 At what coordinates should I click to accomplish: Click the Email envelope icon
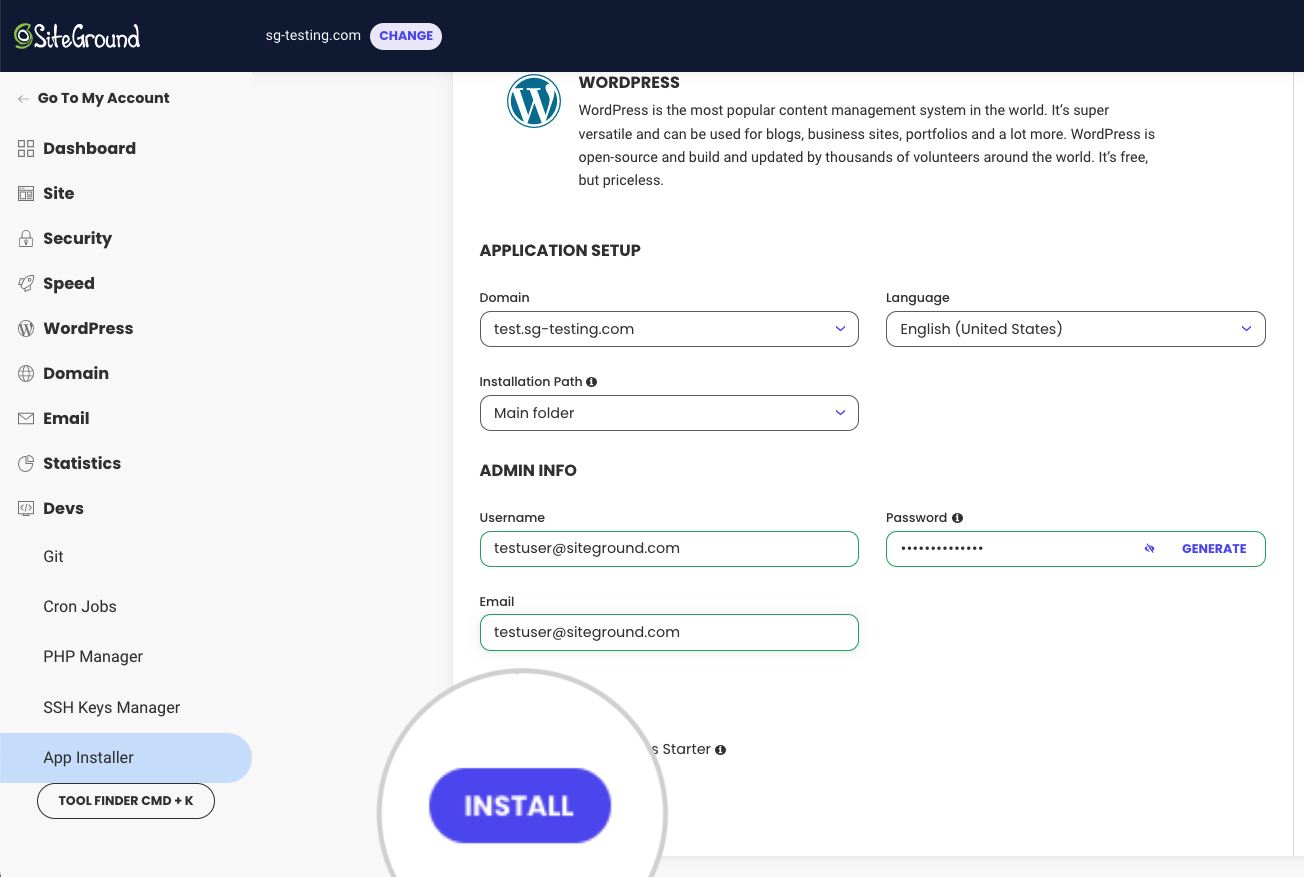click(26, 418)
